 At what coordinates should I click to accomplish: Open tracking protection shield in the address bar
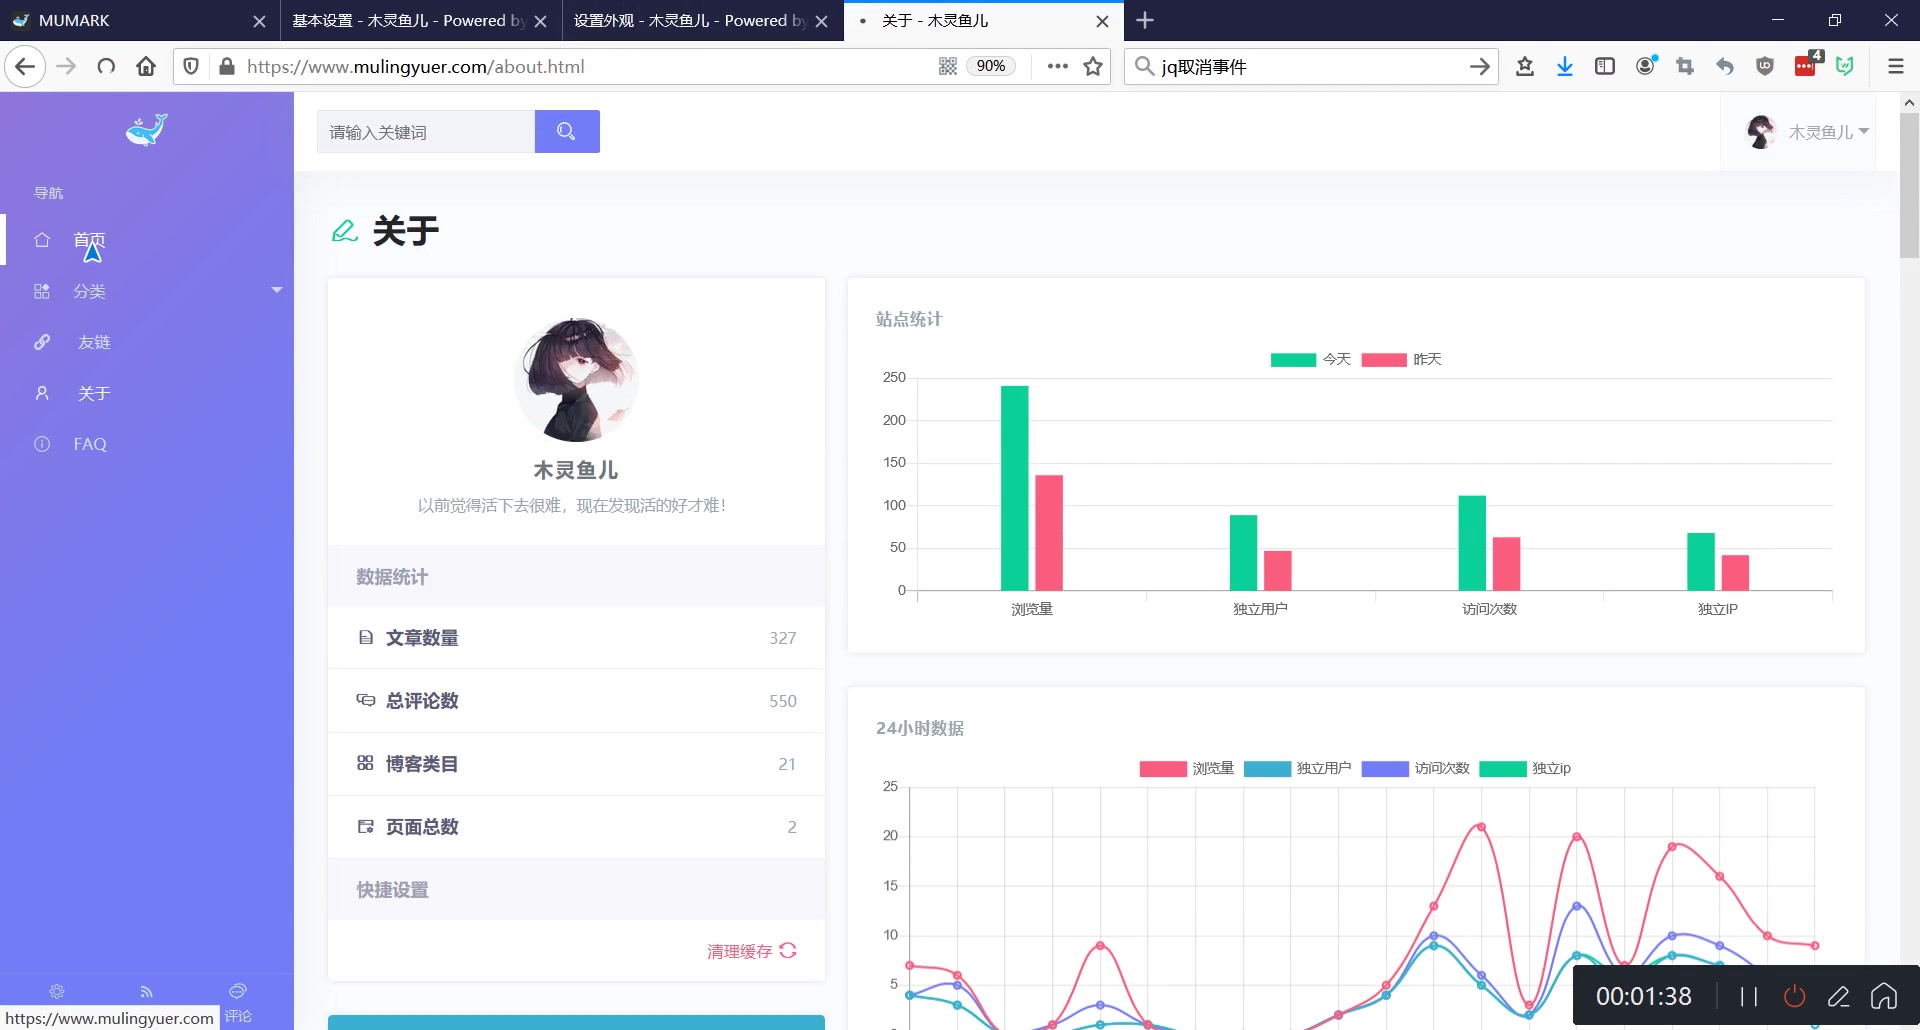point(191,67)
